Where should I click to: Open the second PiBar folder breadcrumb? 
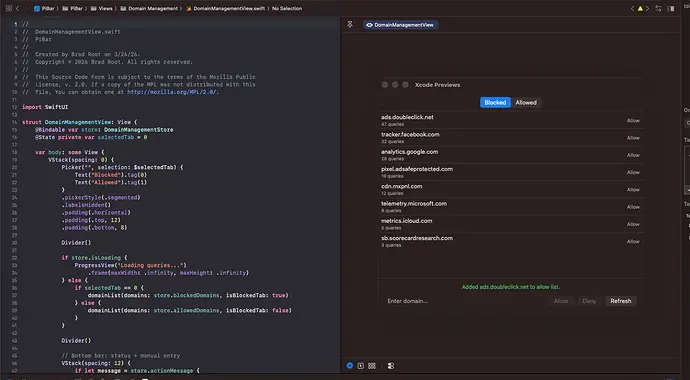(x=73, y=8)
